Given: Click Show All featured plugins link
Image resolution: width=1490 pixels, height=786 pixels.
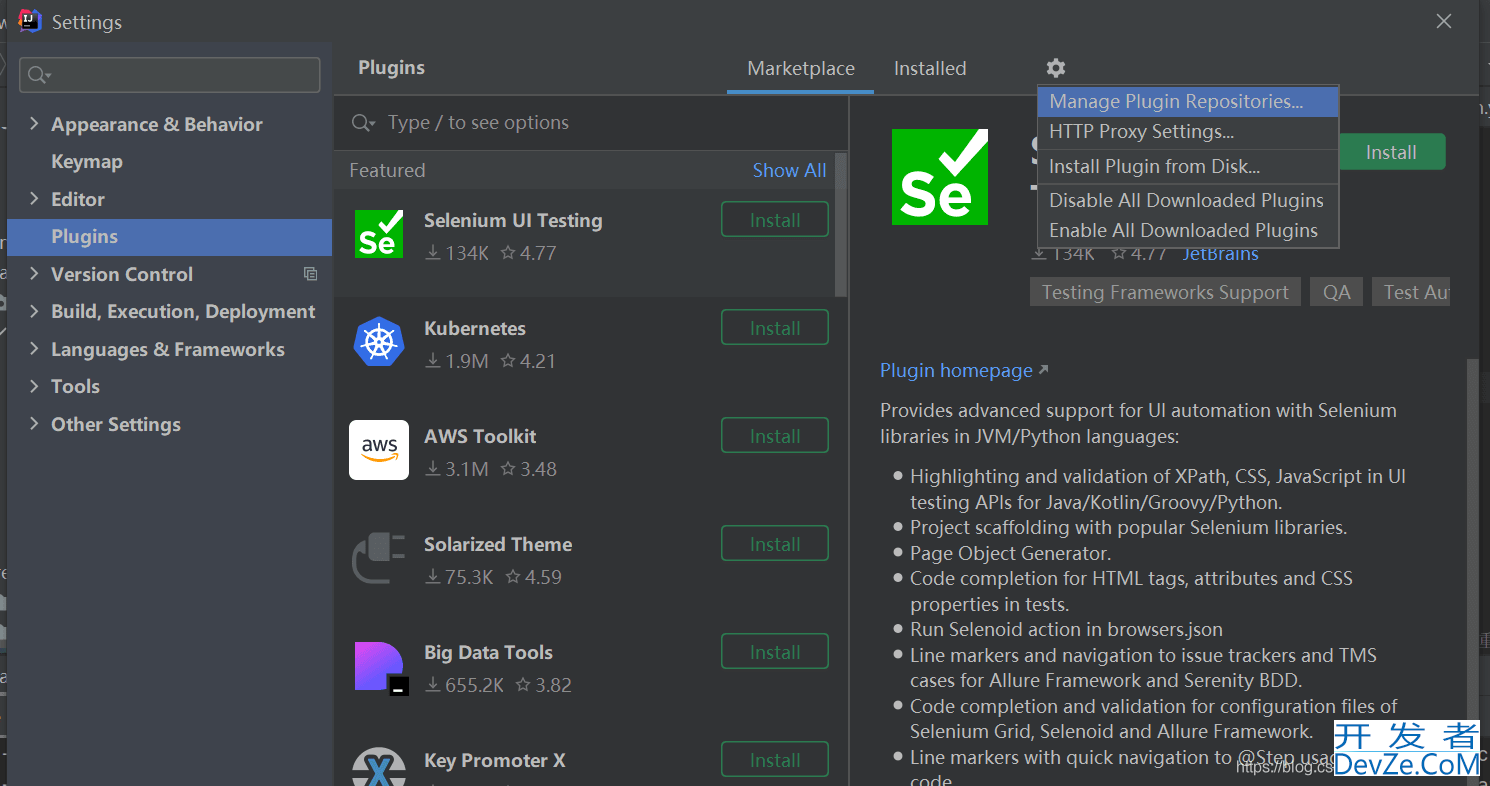Looking at the screenshot, I should tap(789, 170).
